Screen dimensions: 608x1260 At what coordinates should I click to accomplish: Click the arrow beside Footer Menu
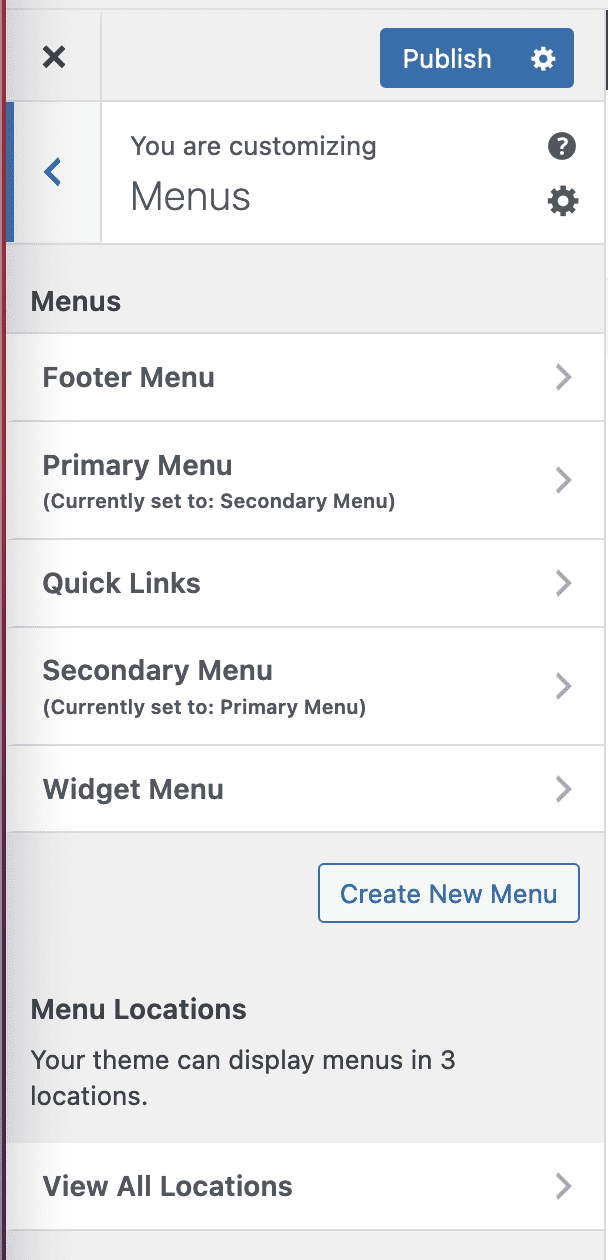tap(564, 377)
